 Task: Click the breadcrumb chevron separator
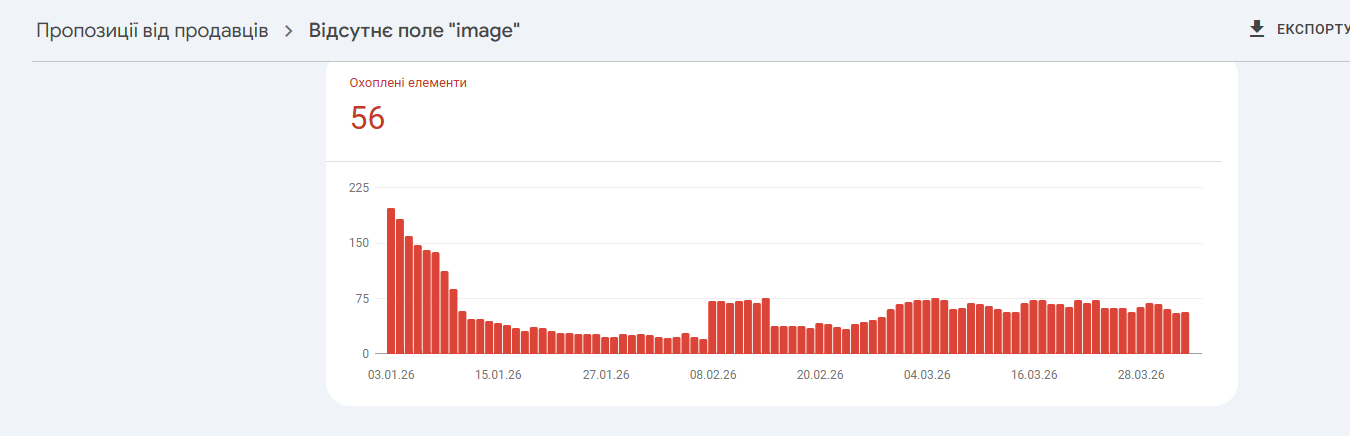coord(289,30)
